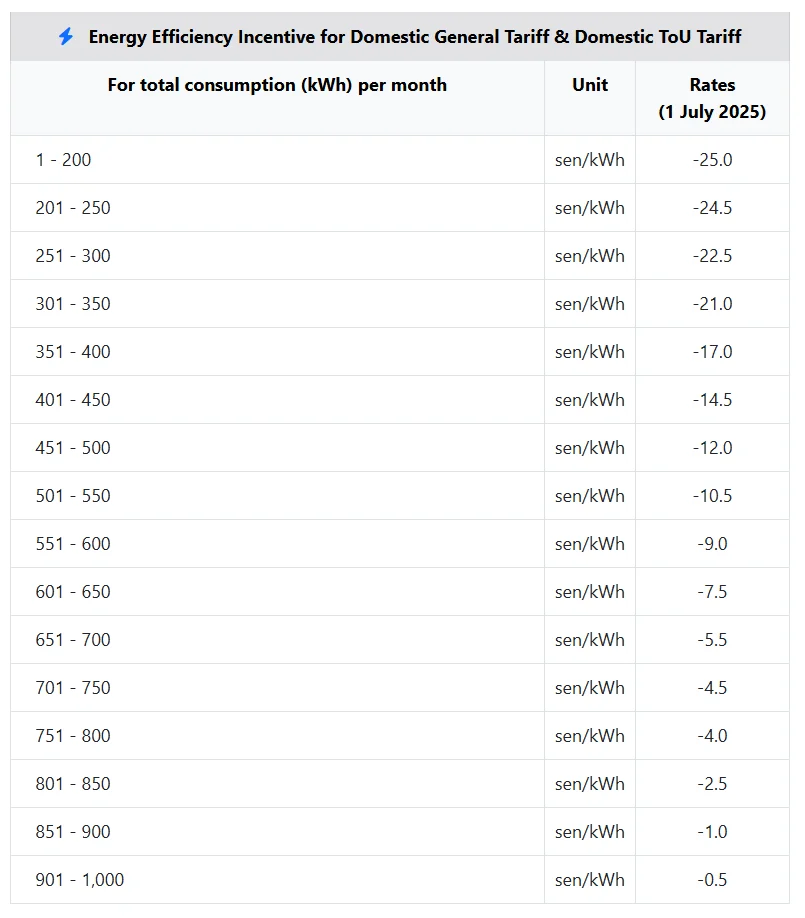This screenshot has height=918, width=805.
Task: Click the 'For total consumption (kWh) per month' header
Action: 277,85
